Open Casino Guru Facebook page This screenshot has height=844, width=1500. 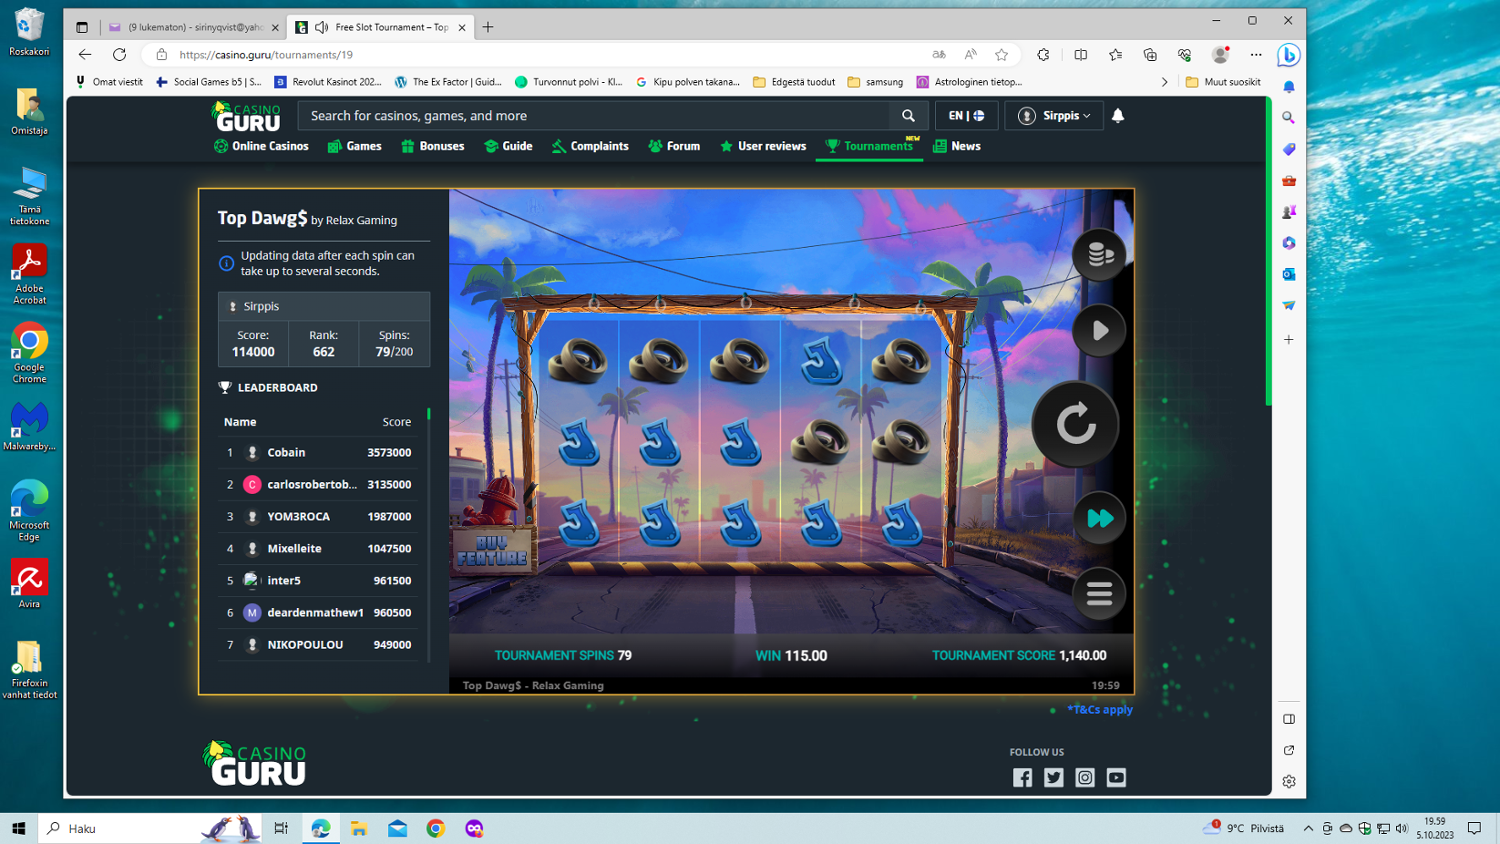[1022, 777]
